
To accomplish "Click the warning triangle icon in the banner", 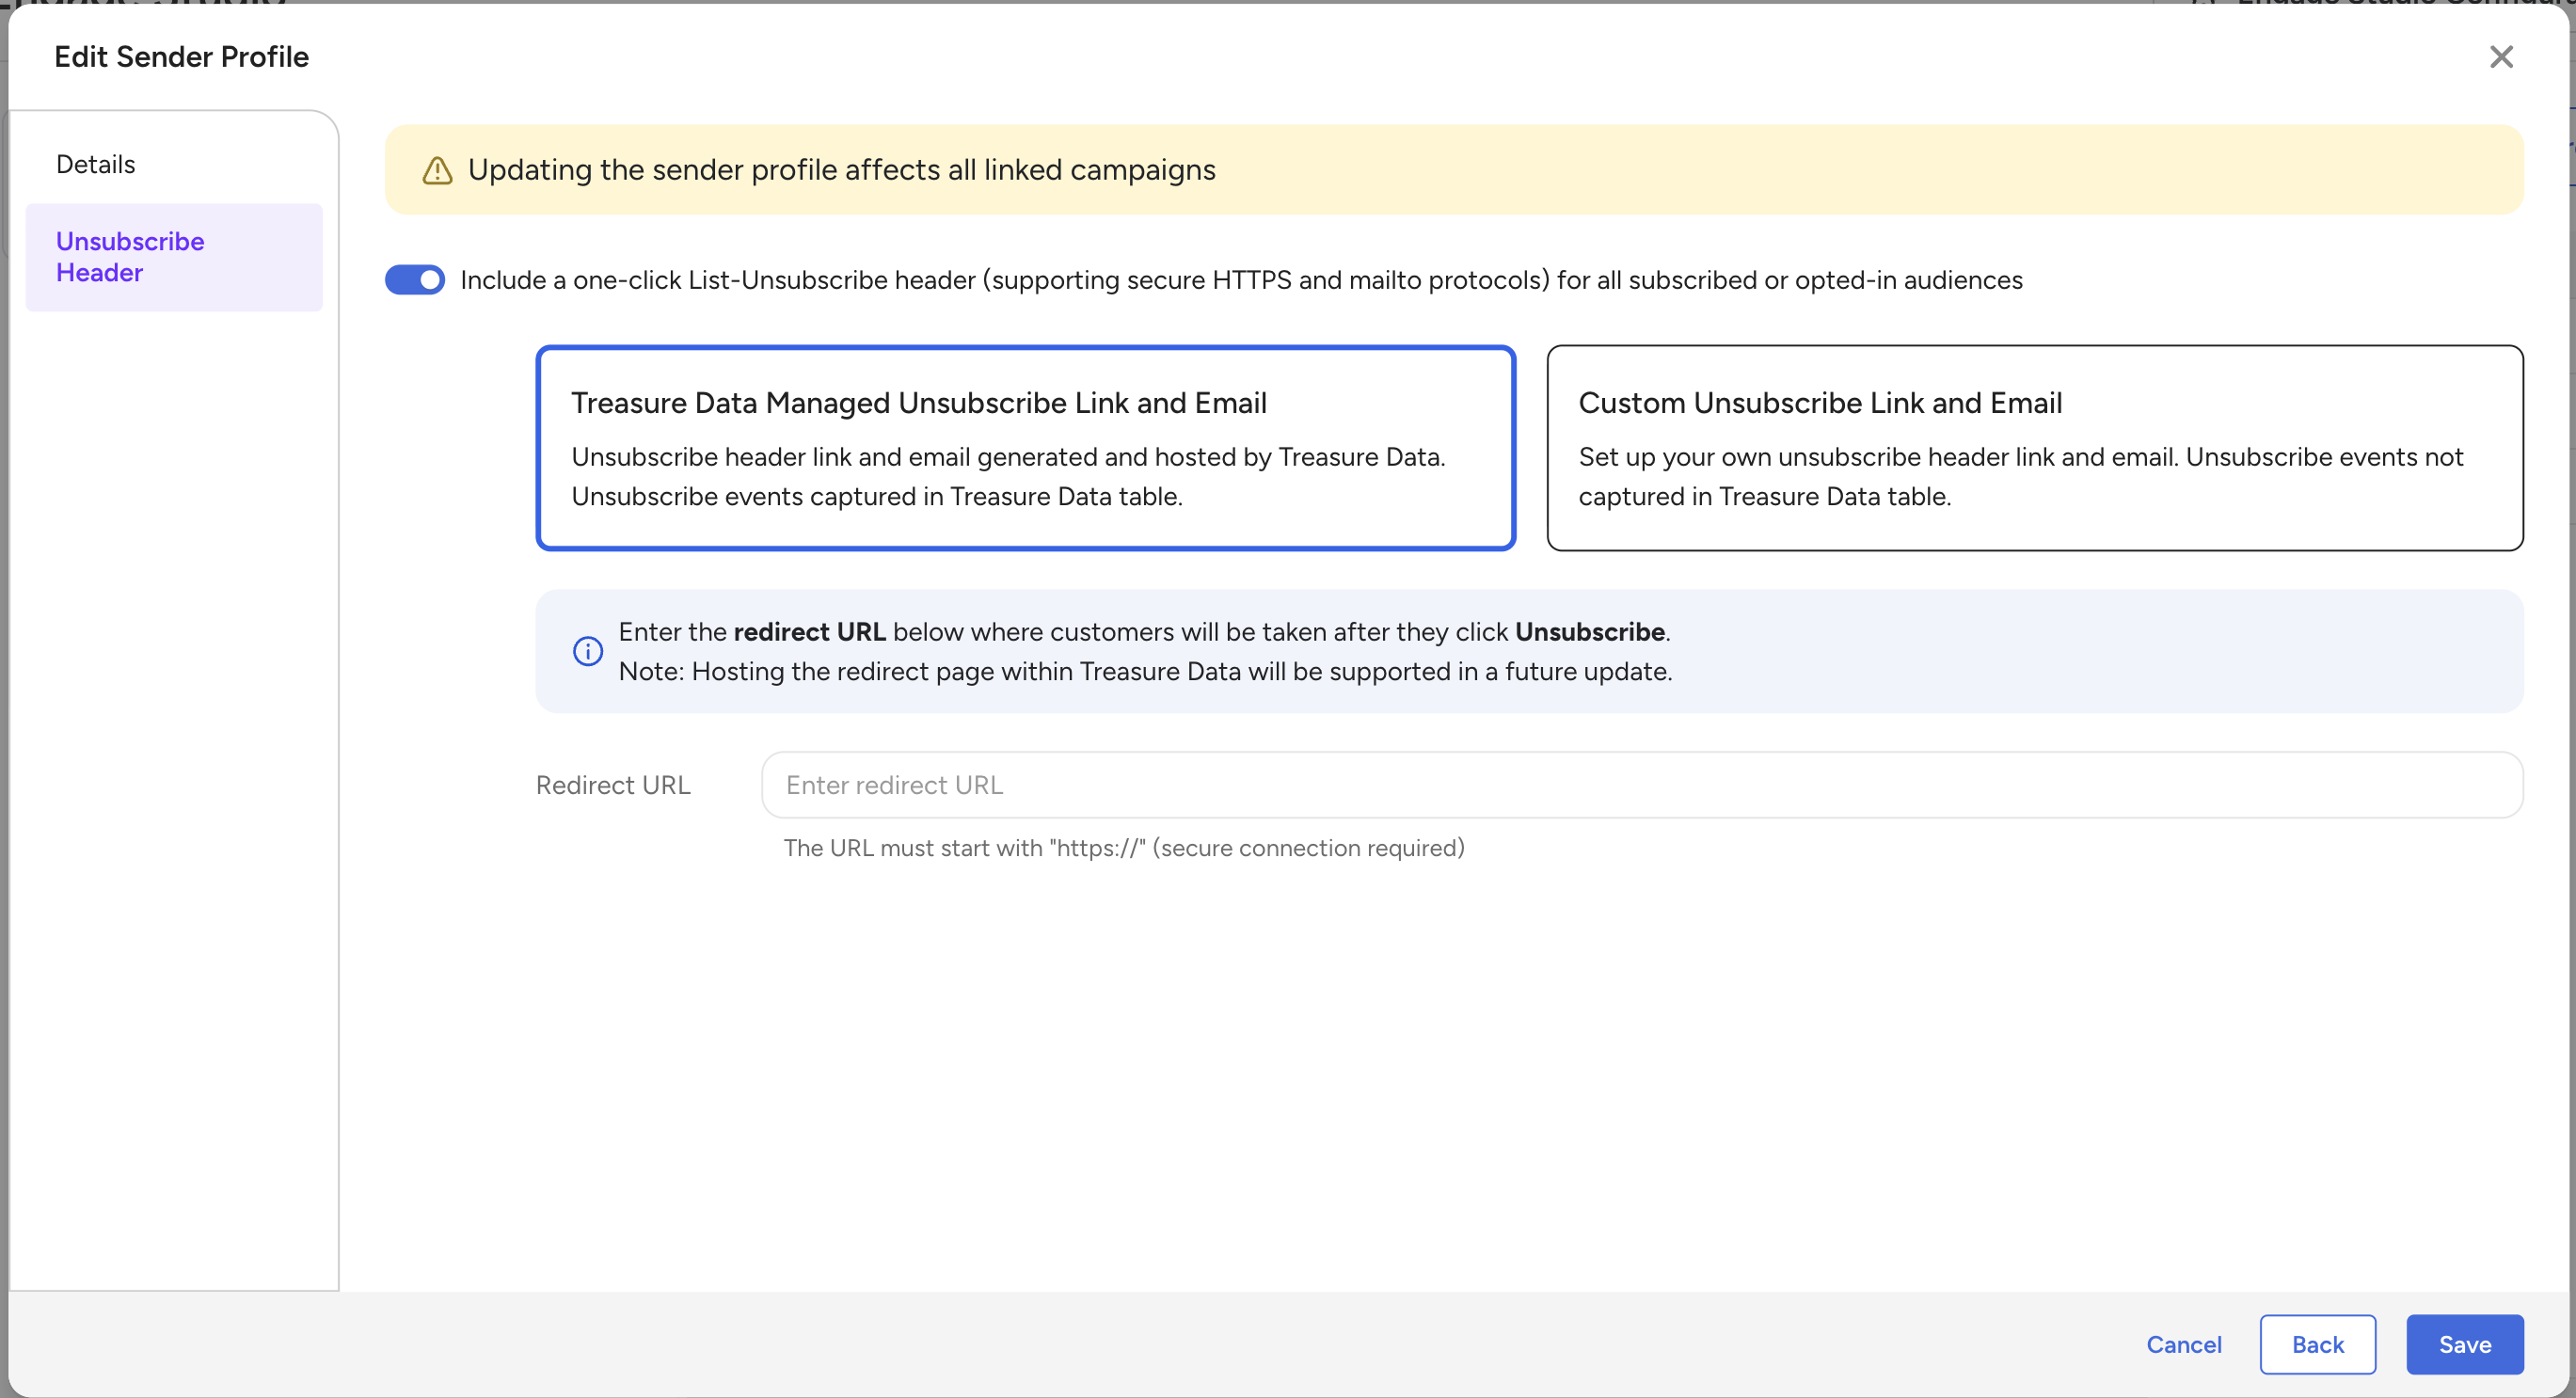I will [437, 171].
